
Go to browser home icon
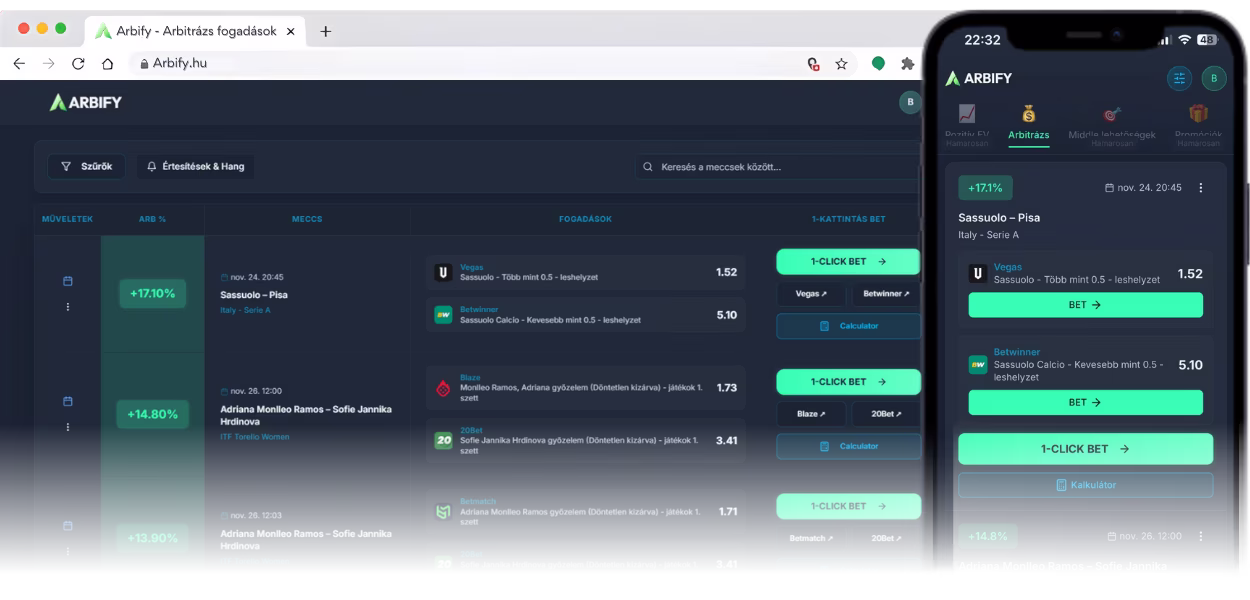(107, 63)
